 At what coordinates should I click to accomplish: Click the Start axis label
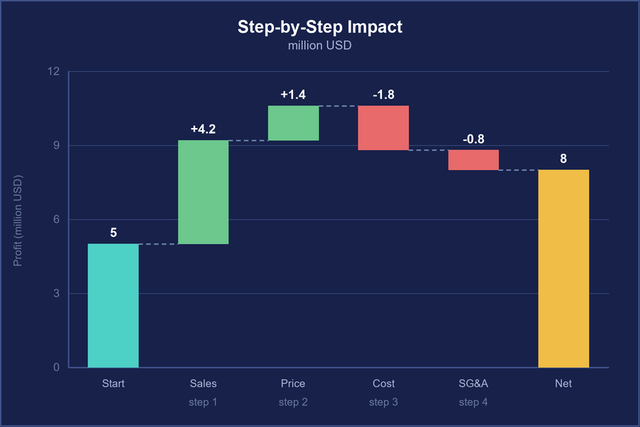(x=113, y=383)
